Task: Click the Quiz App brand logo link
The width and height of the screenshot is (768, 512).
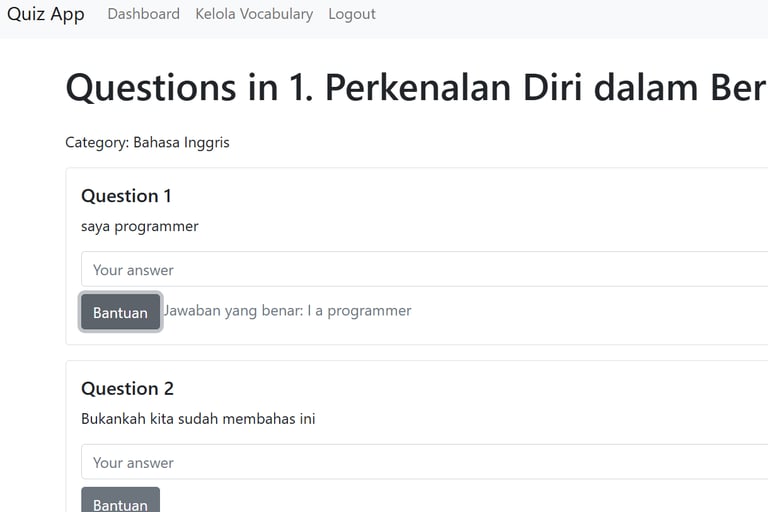Action: tap(46, 14)
